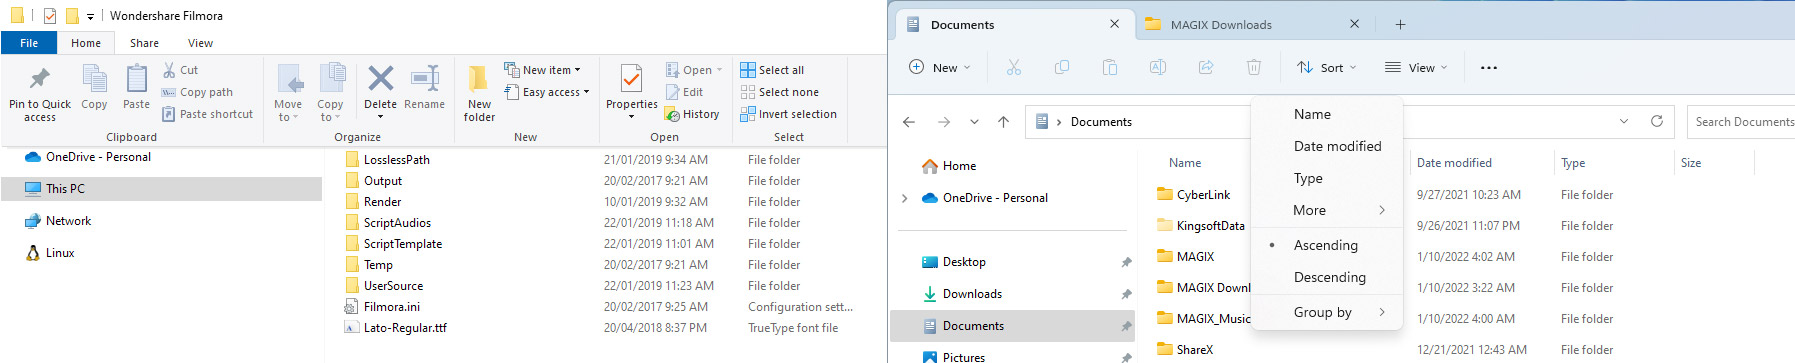Image resolution: width=1795 pixels, height=363 pixels.
Task: Click Paste shortcut in ribbon
Action: tap(207, 114)
